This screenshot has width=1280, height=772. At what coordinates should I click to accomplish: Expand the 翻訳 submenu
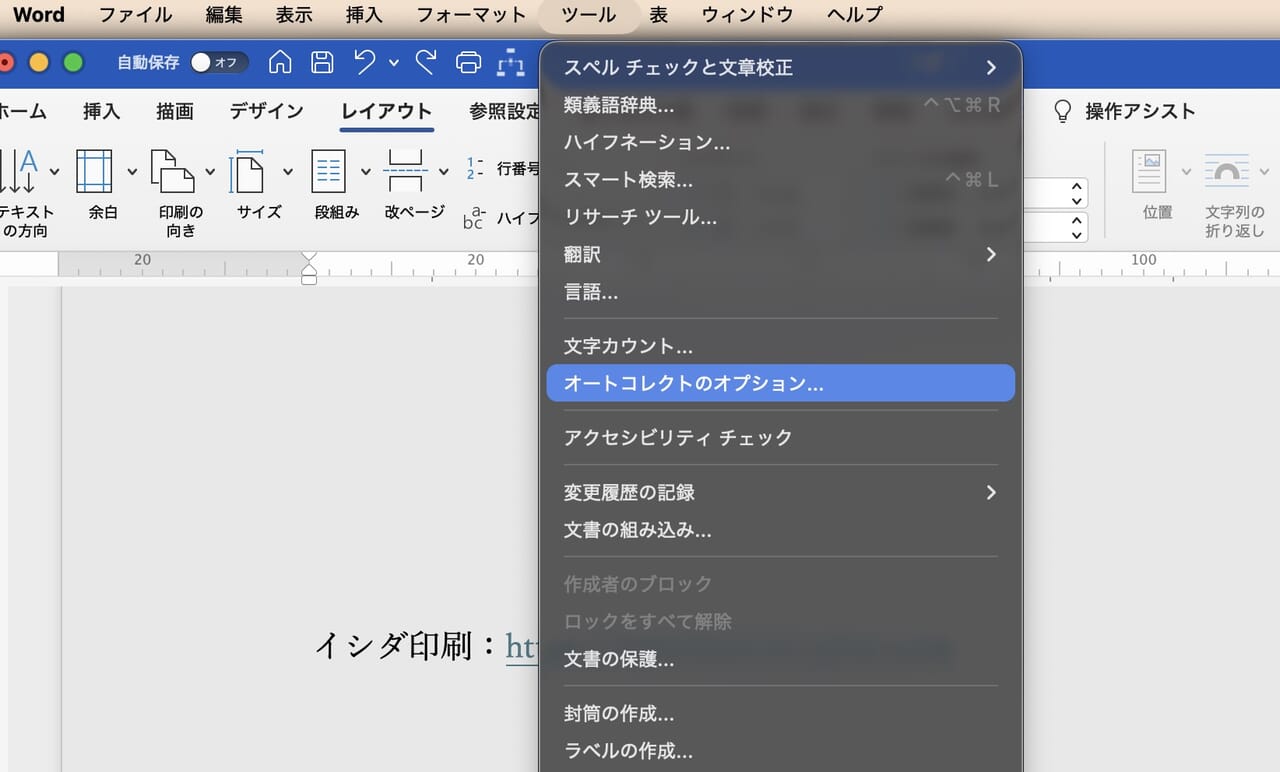coord(781,255)
